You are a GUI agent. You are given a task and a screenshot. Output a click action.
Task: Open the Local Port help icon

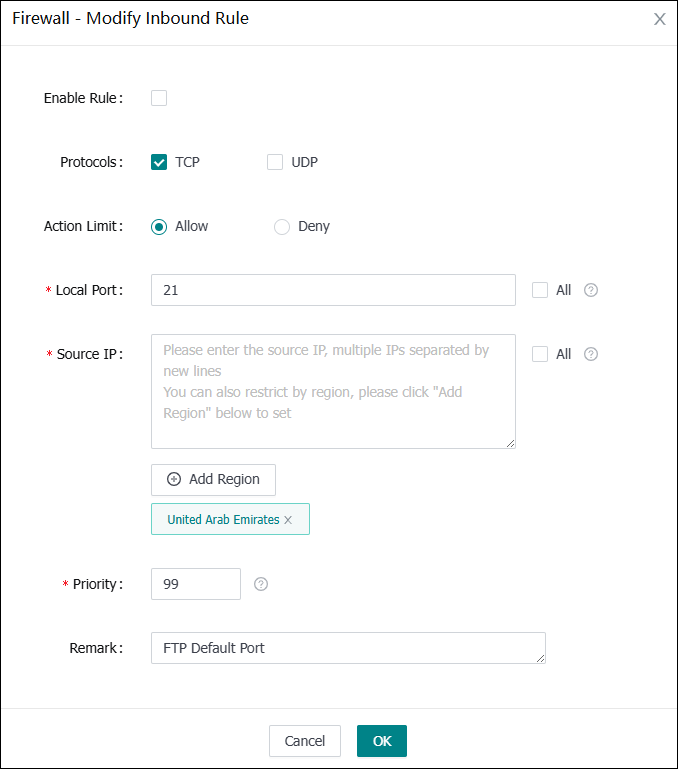591,290
